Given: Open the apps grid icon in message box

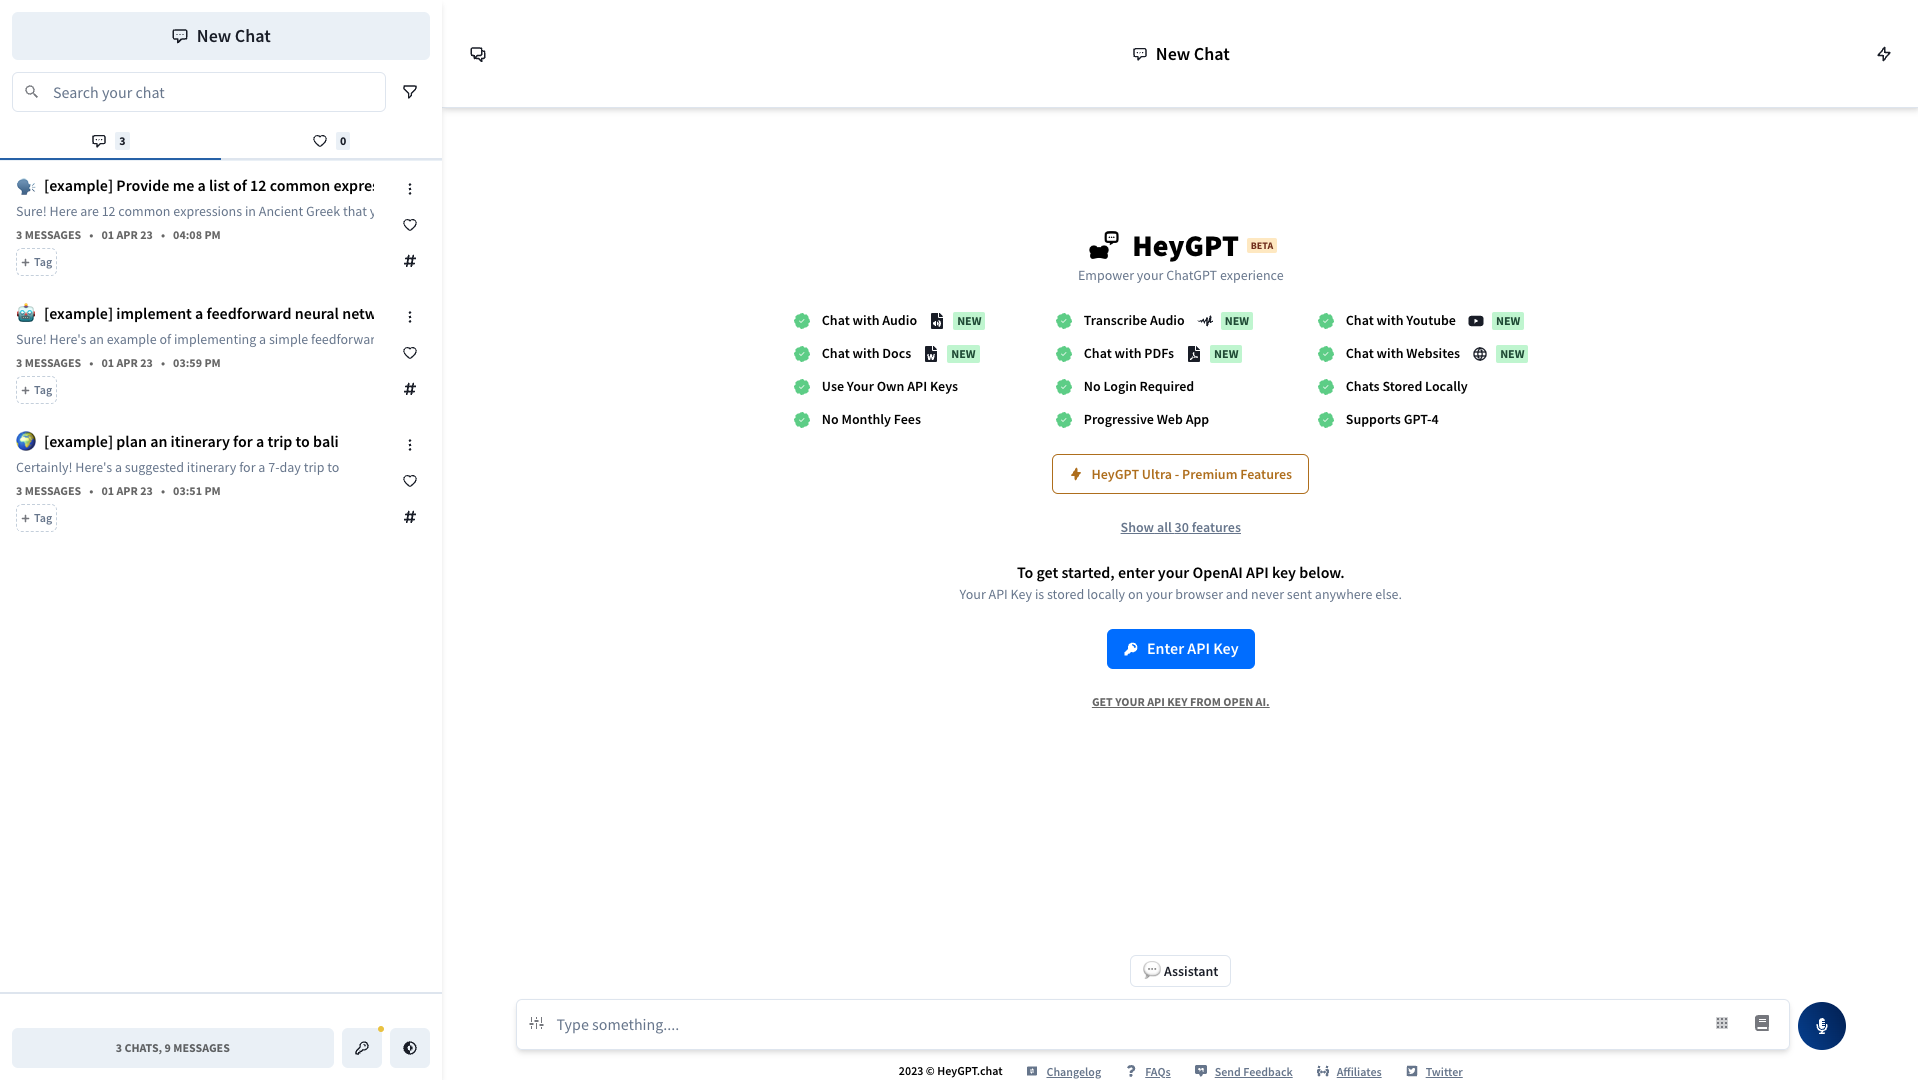Looking at the screenshot, I should coord(1722,1023).
